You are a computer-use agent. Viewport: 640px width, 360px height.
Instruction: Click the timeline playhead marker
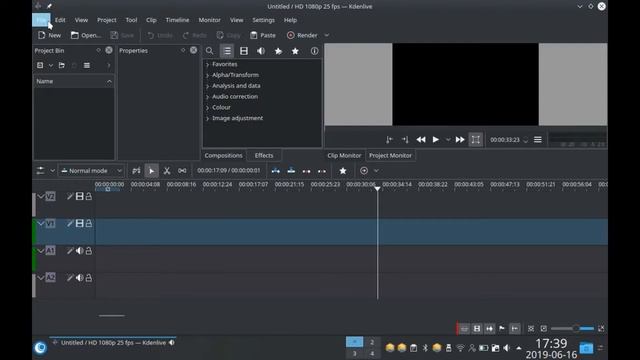click(x=378, y=188)
